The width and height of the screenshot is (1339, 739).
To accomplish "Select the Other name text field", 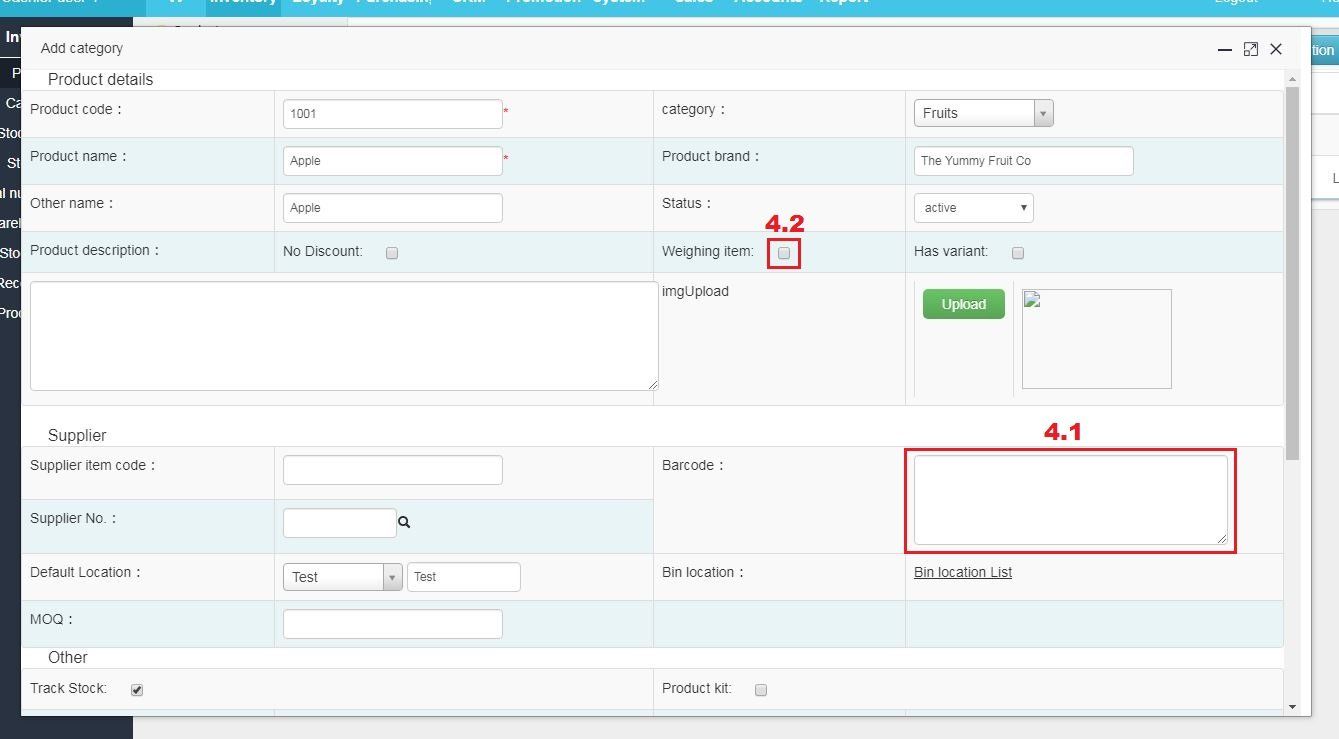I will pyautogui.click(x=392, y=208).
